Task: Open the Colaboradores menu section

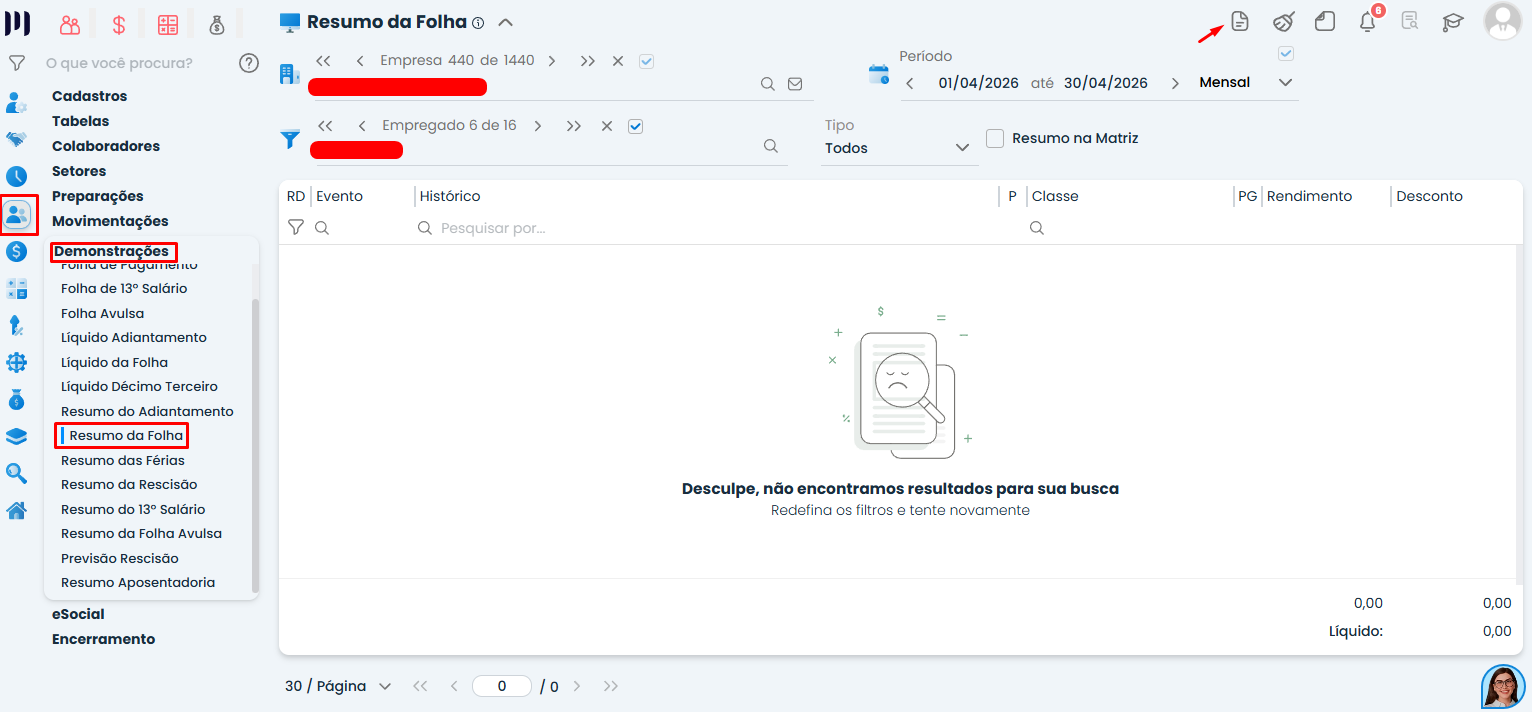Action: coord(106,146)
